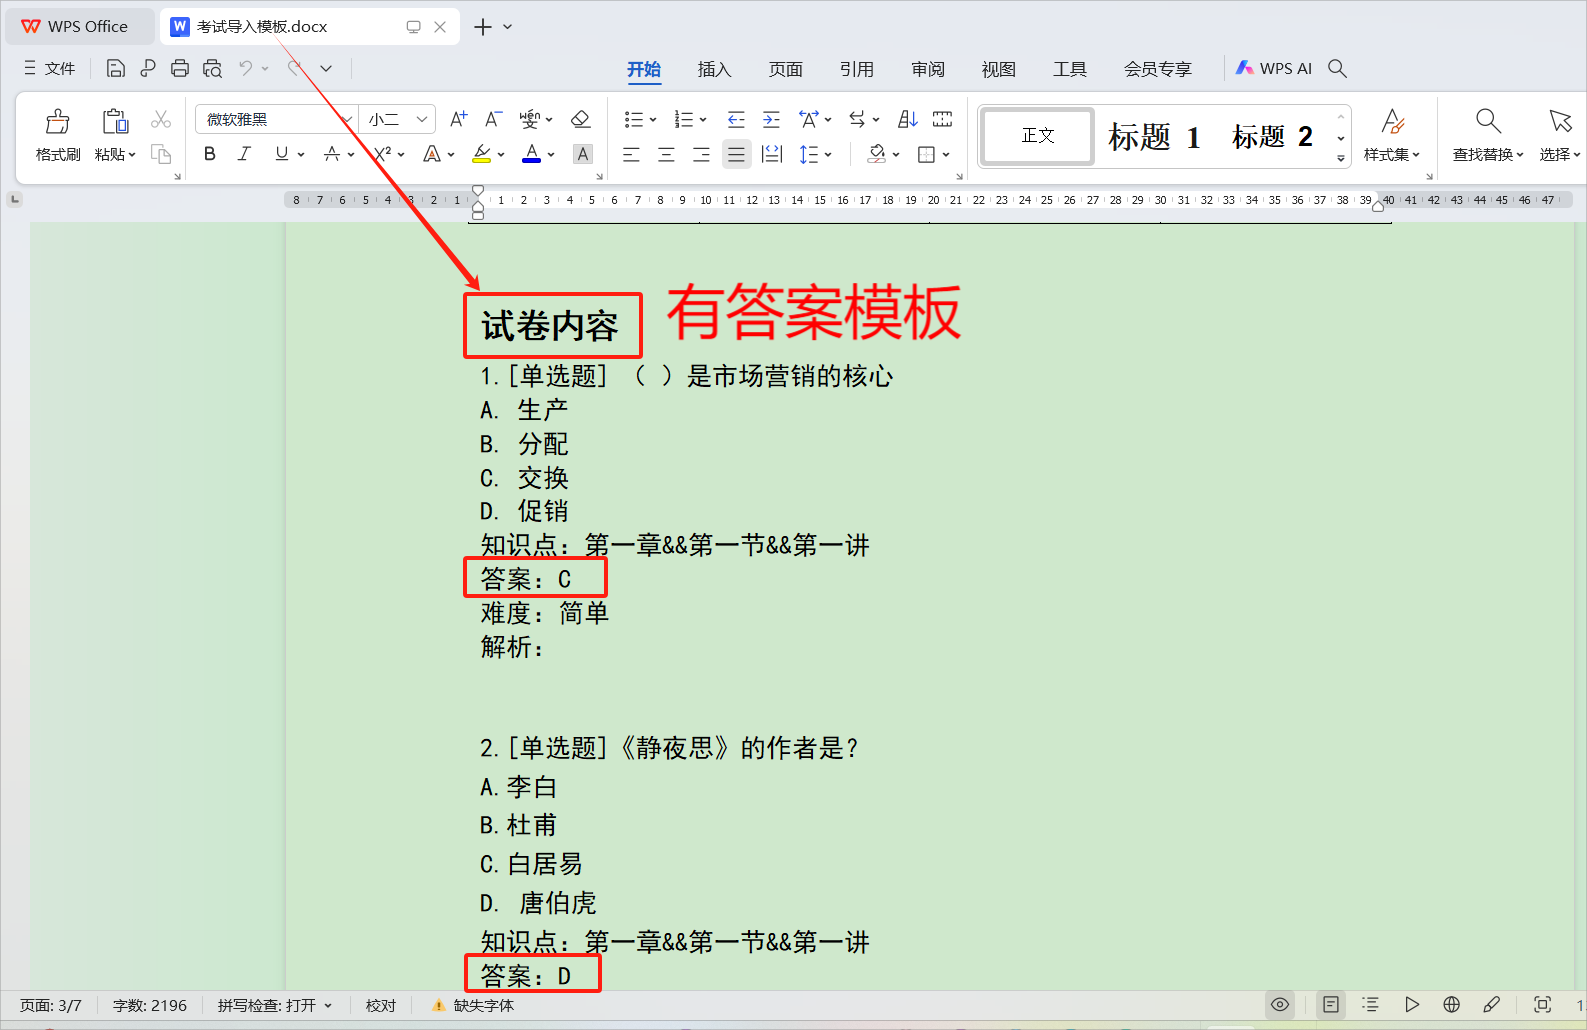Viewport: 1587px width, 1030px height.
Task: Click the sort (A-Z arrow) icon
Action: click(907, 119)
